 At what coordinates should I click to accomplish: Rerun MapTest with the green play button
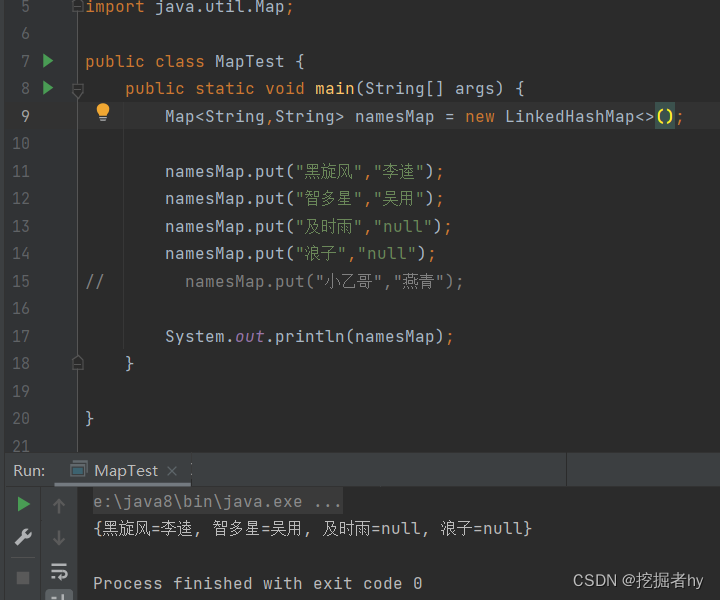point(24,505)
